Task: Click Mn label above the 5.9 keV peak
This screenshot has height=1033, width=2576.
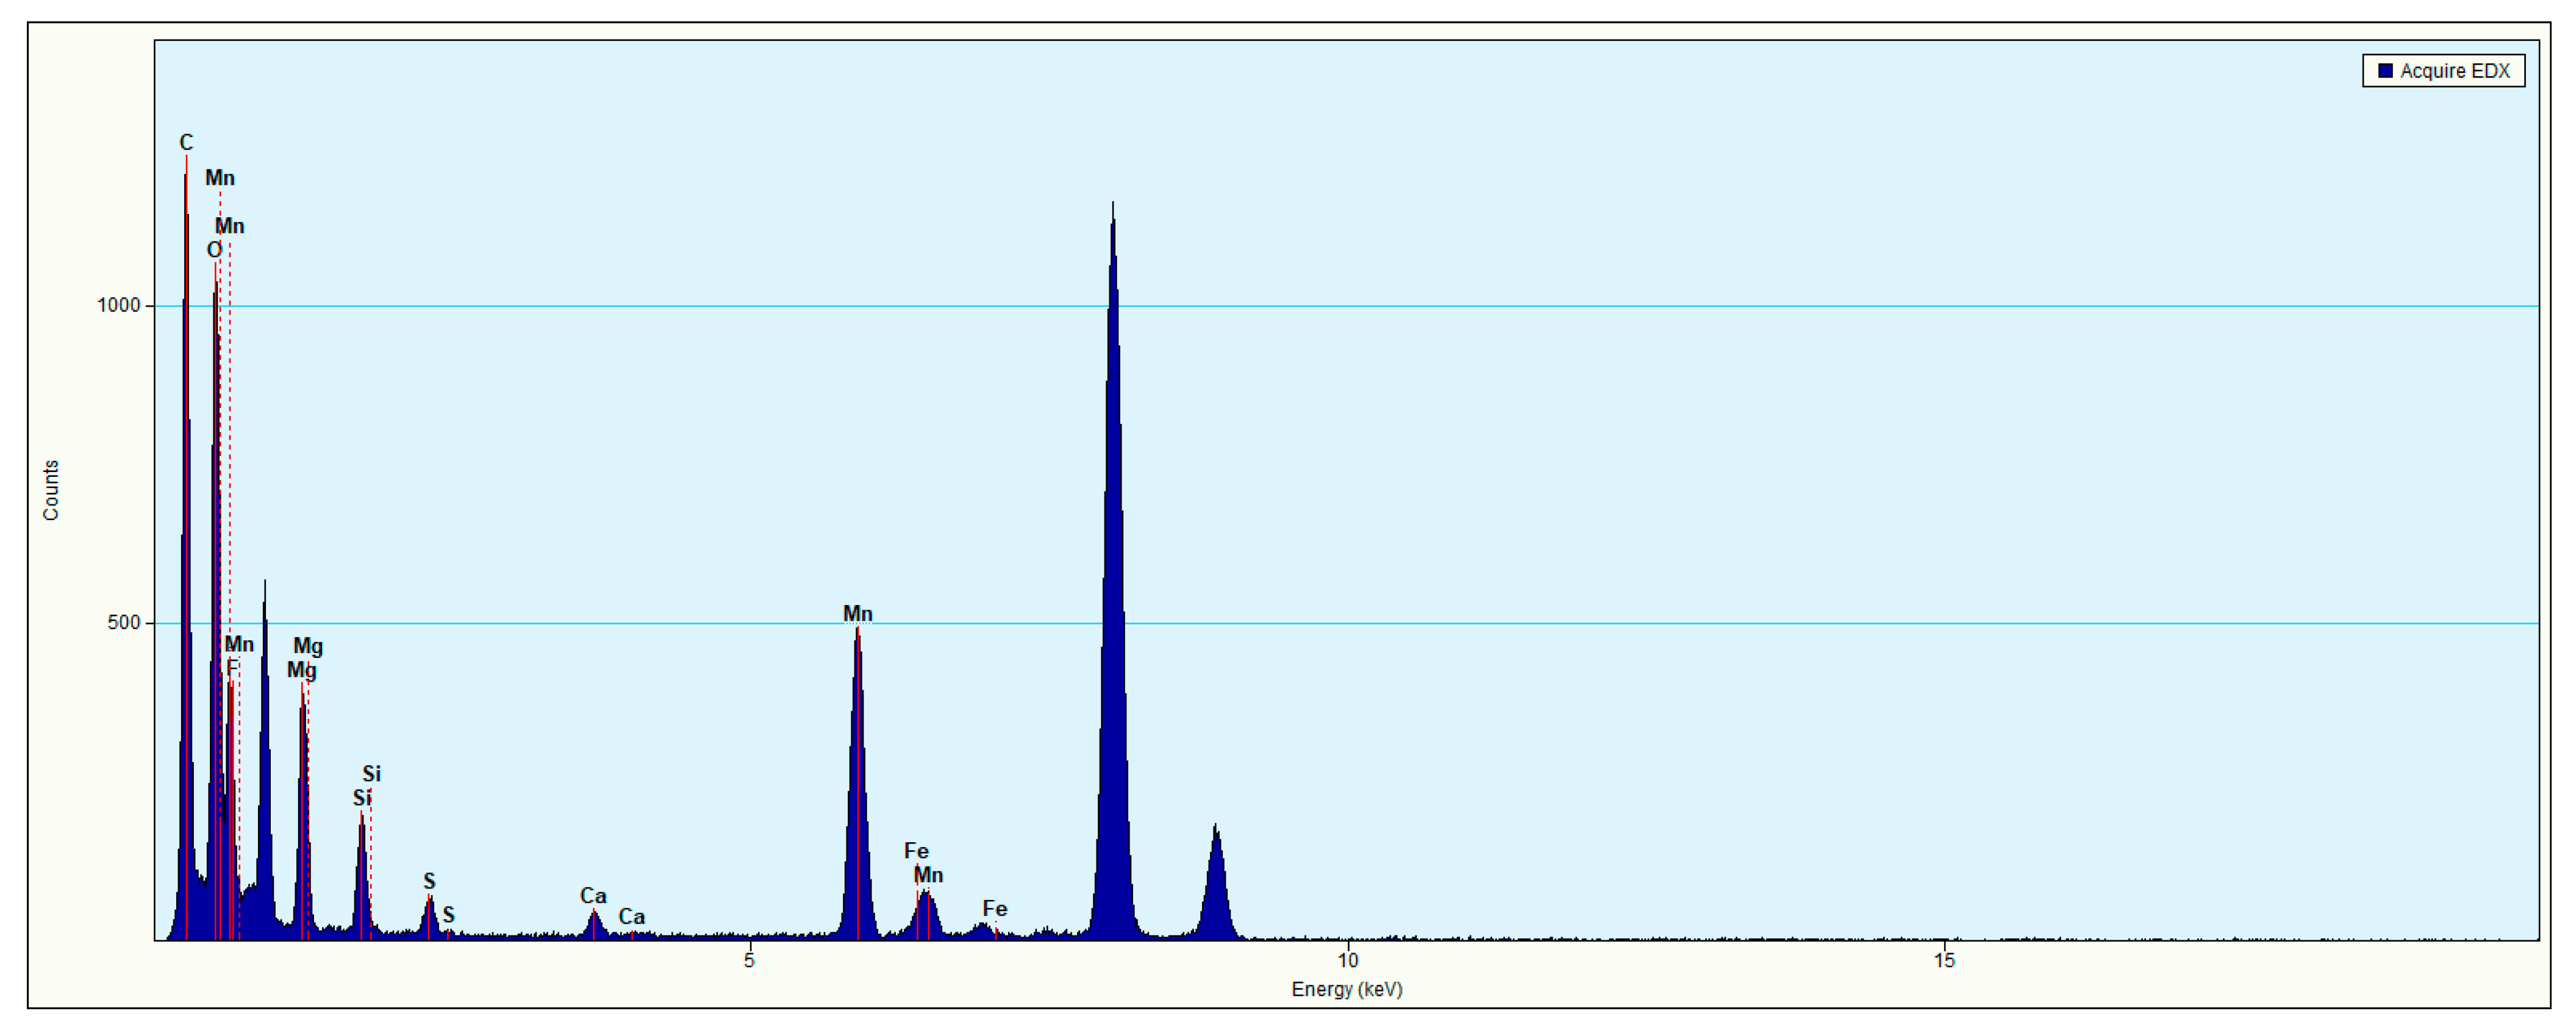Action: coord(857,614)
